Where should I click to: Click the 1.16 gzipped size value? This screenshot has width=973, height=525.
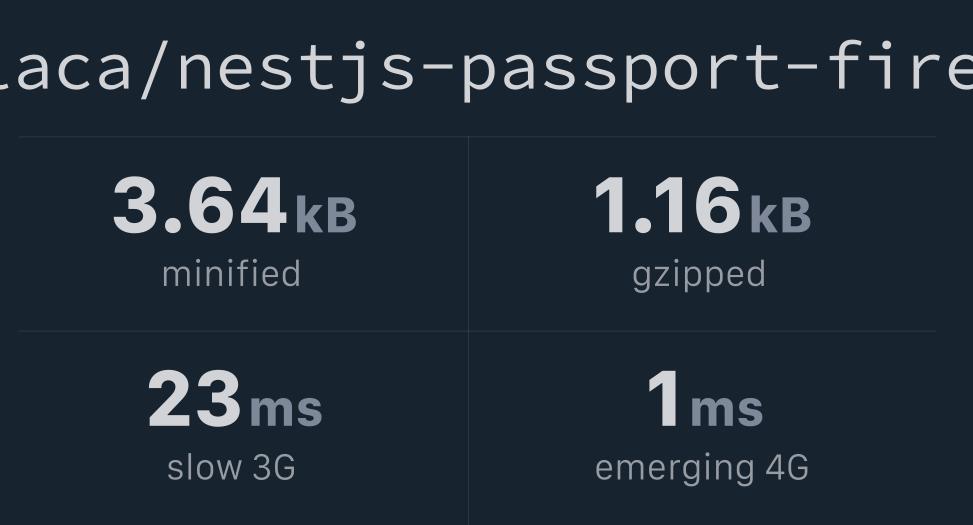[x=668, y=205]
